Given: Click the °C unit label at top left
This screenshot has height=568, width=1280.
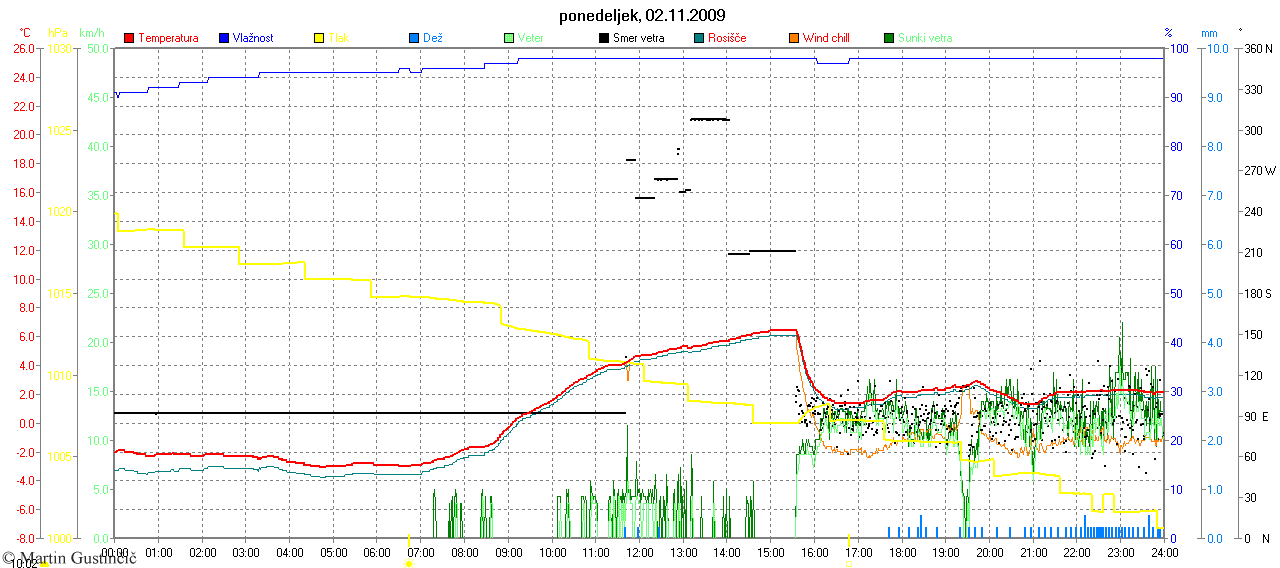Looking at the screenshot, I should click(25, 33).
